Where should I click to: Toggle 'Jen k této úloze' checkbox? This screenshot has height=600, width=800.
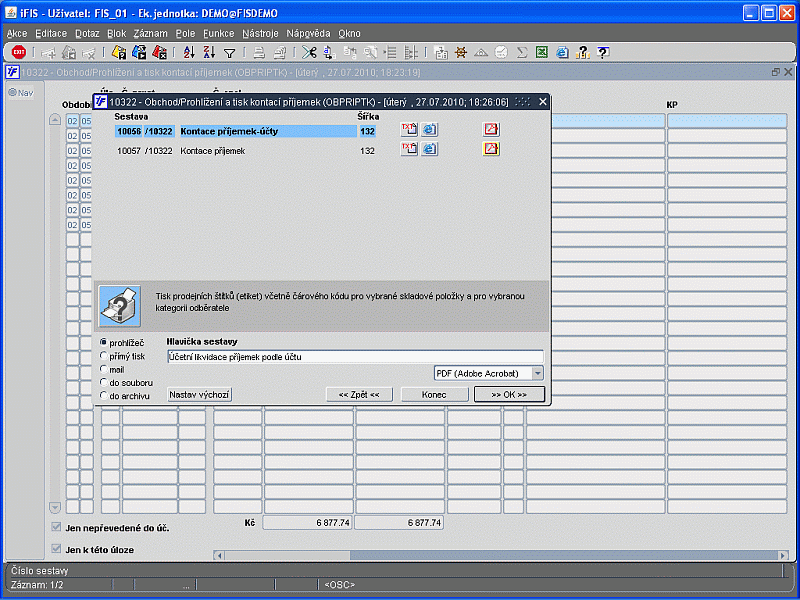56,549
